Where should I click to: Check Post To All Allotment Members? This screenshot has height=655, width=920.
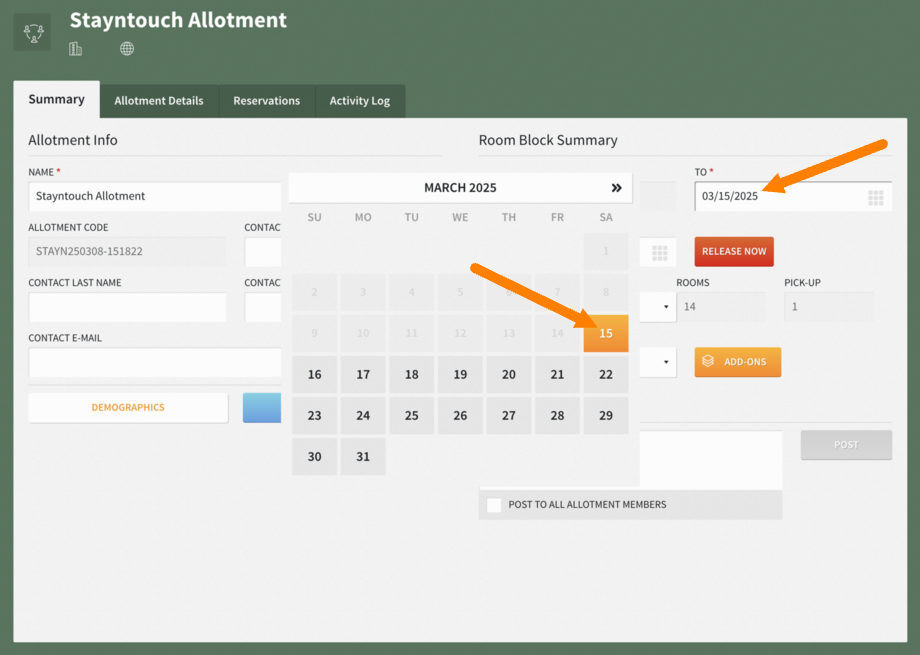coord(494,505)
